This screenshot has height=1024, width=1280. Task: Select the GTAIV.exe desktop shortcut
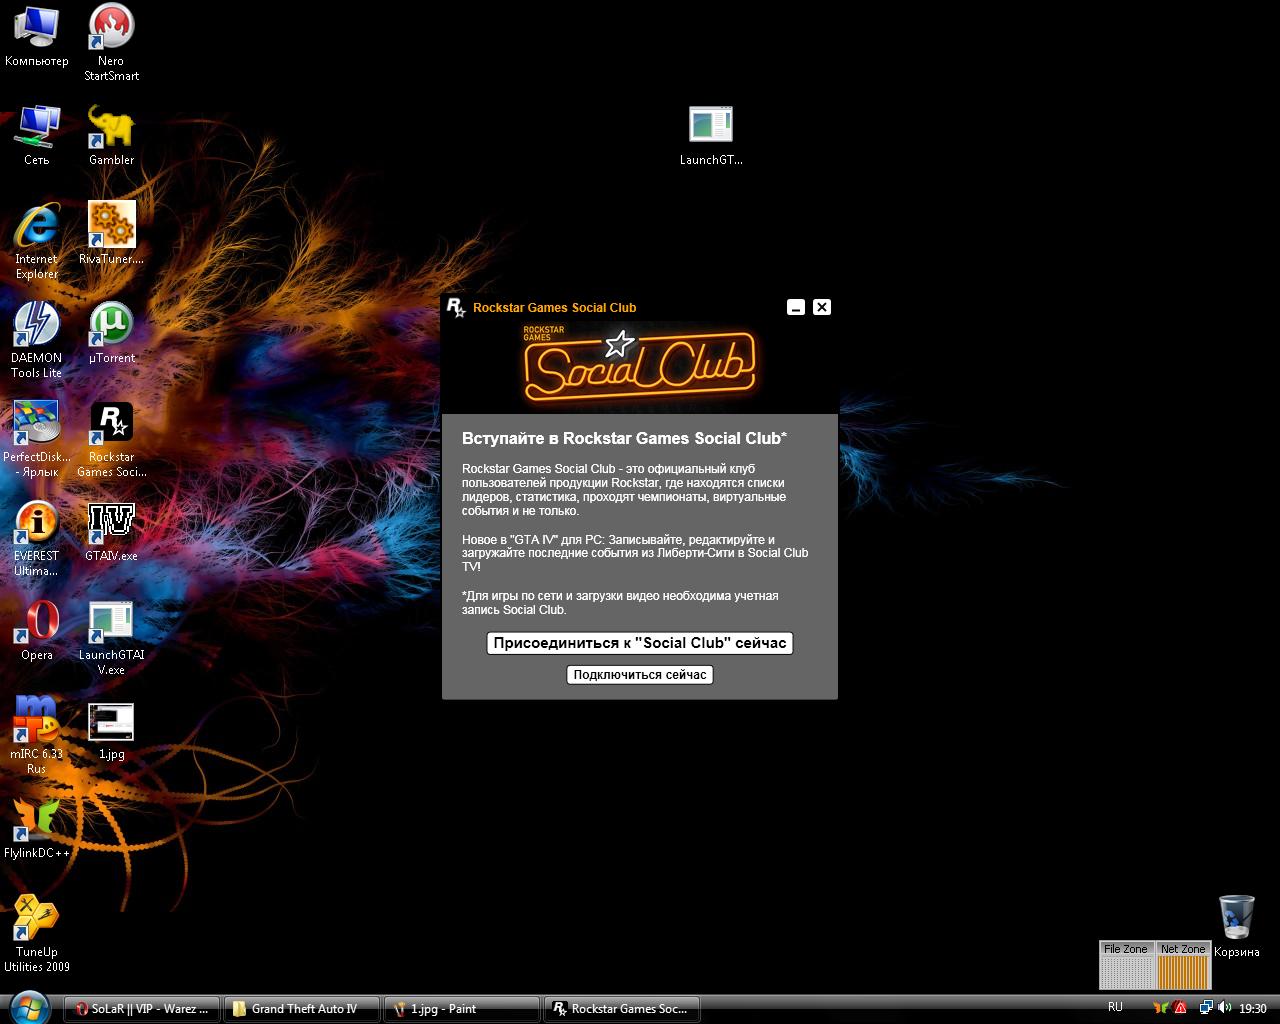(111, 522)
